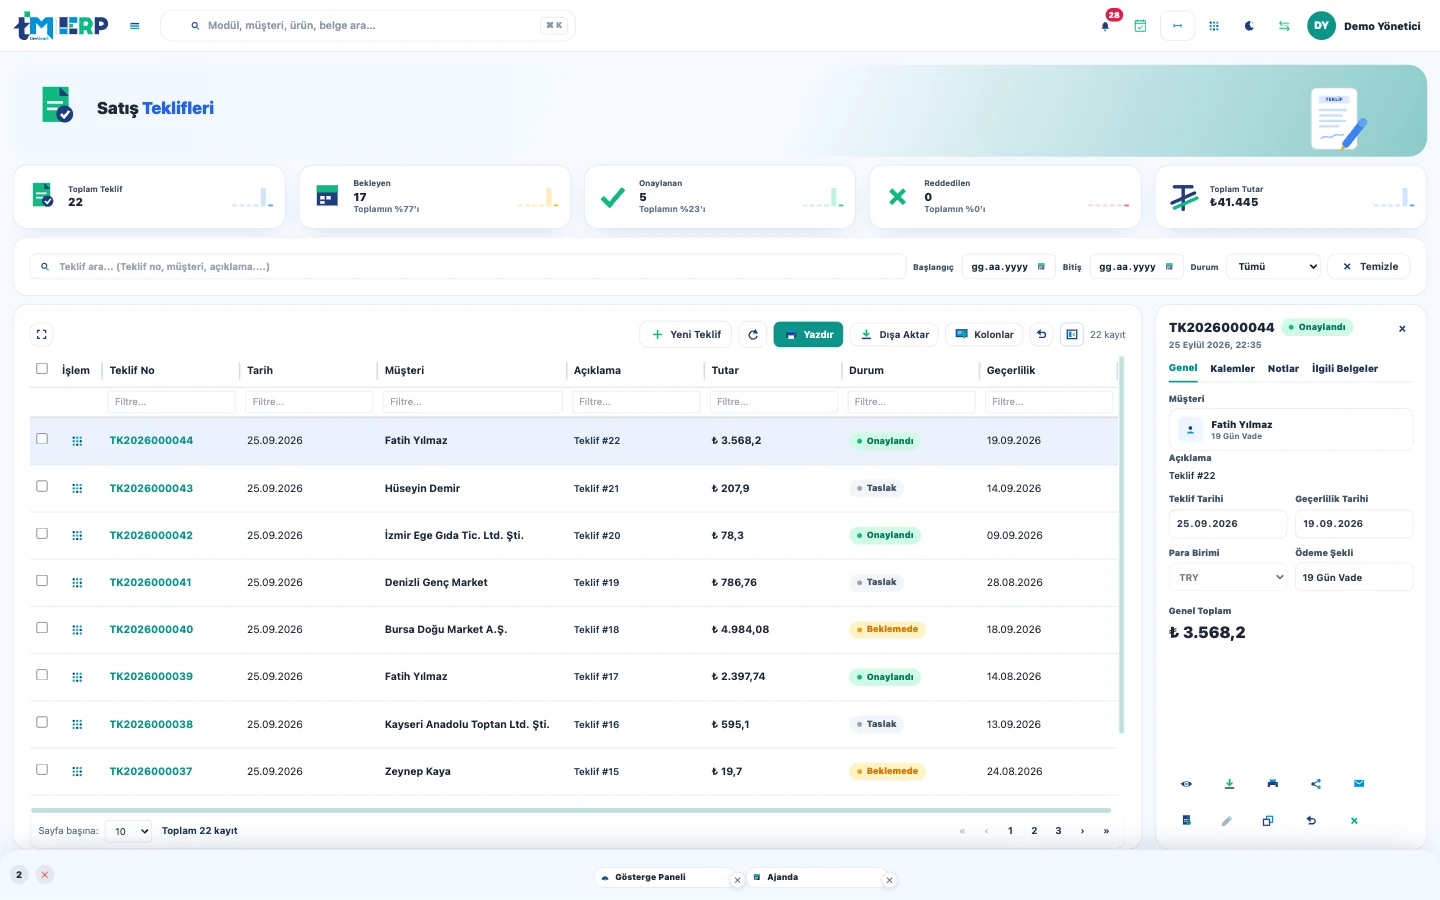This screenshot has width=1440, height=900.
Task: Toggle dark mode with the moon icon
Action: click(x=1249, y=26)
